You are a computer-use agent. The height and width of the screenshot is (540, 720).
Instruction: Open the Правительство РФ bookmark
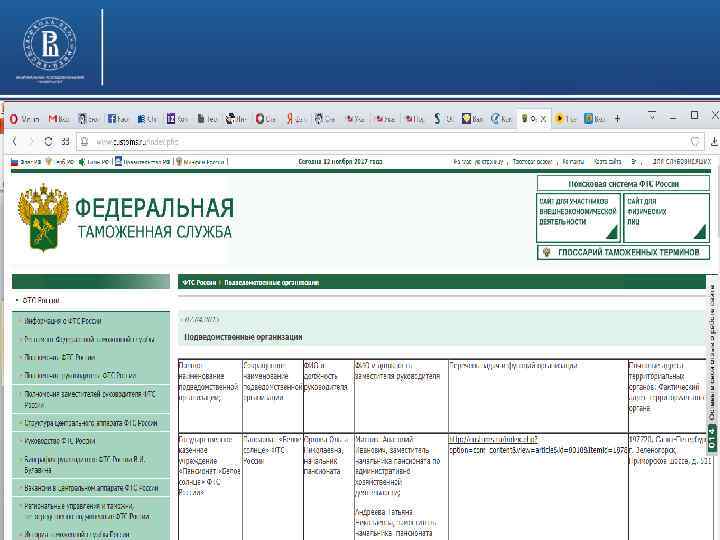pos(143,162)
